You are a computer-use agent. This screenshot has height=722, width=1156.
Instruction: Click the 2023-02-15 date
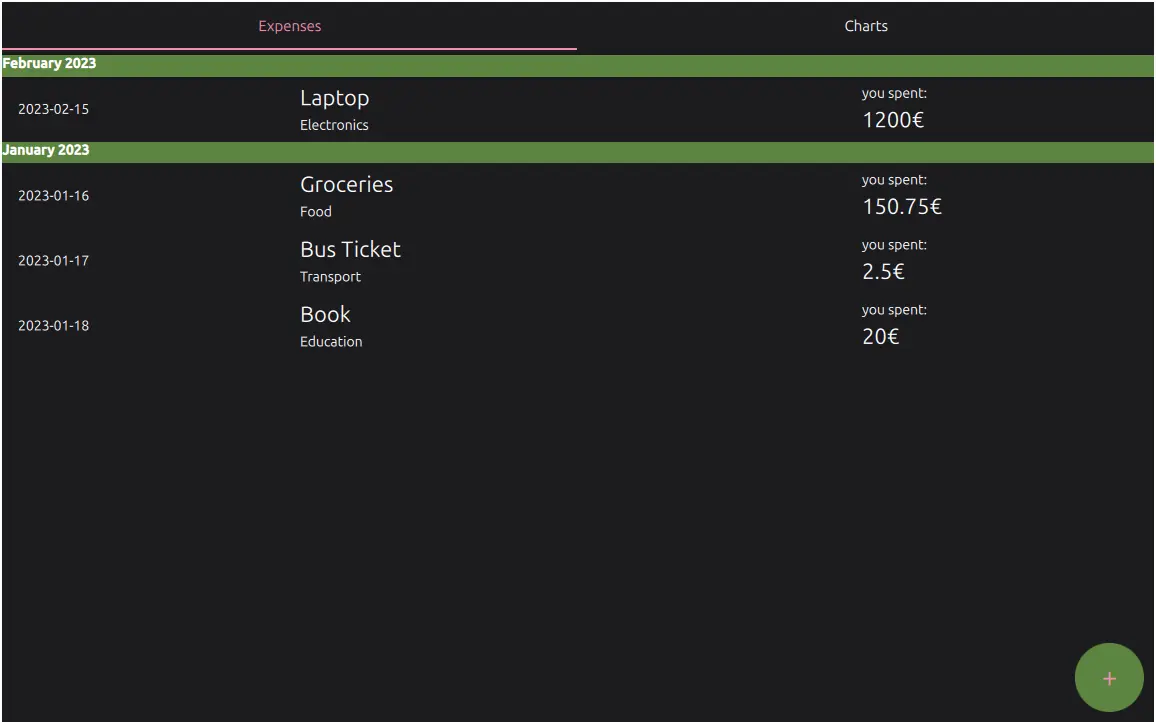pos(53,109)
